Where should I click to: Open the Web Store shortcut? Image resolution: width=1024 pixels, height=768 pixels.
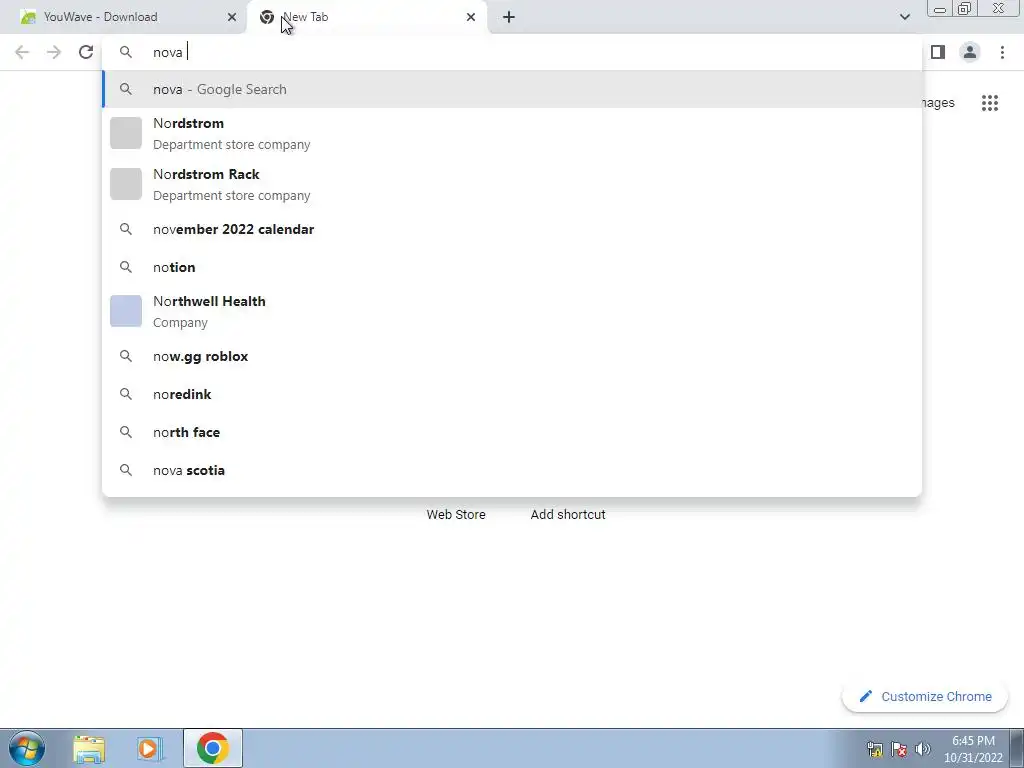456,515
